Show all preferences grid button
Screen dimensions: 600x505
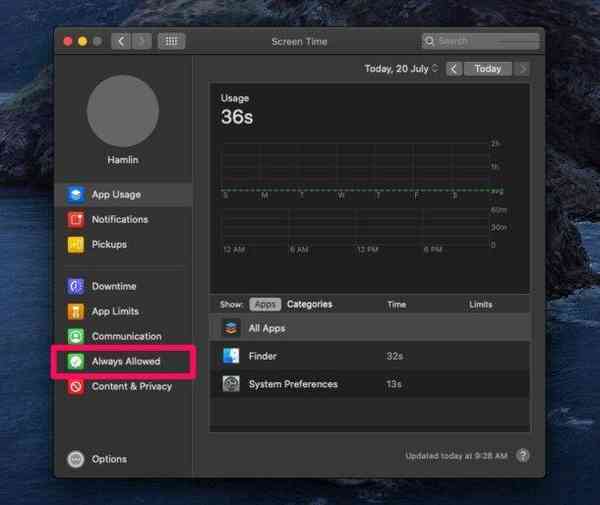click(x=171, y=41)
